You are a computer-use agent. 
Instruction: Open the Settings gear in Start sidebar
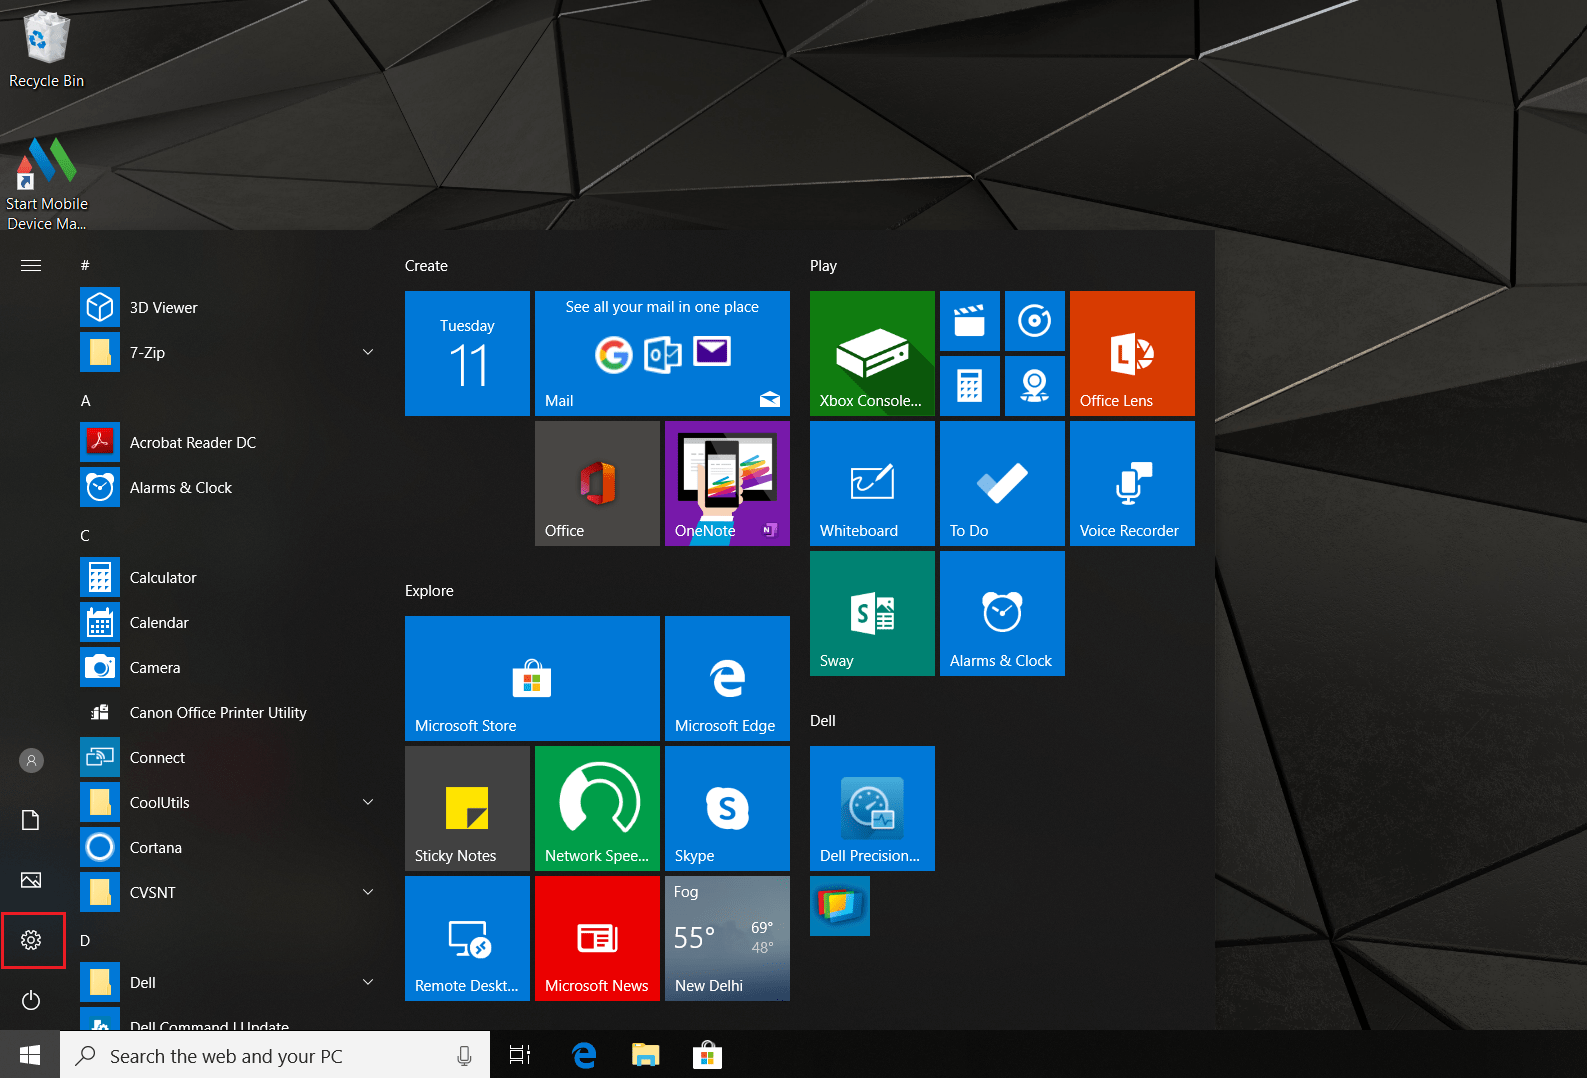point(31,940)
